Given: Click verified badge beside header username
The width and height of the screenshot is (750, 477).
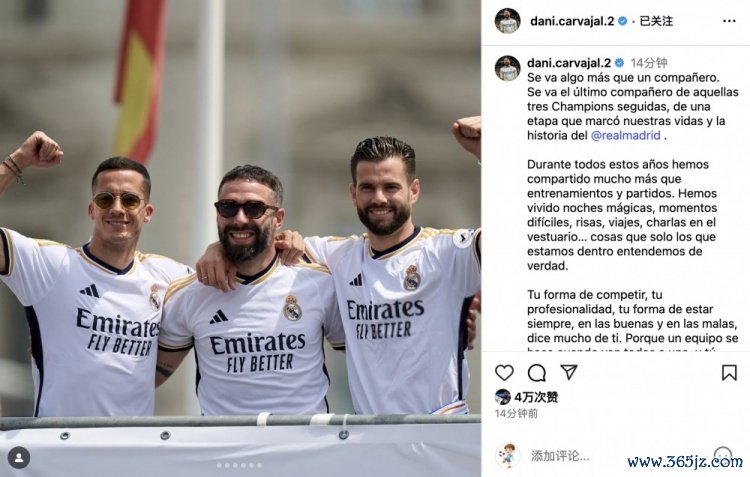Looking at the screenshot, I should [622, 21].
